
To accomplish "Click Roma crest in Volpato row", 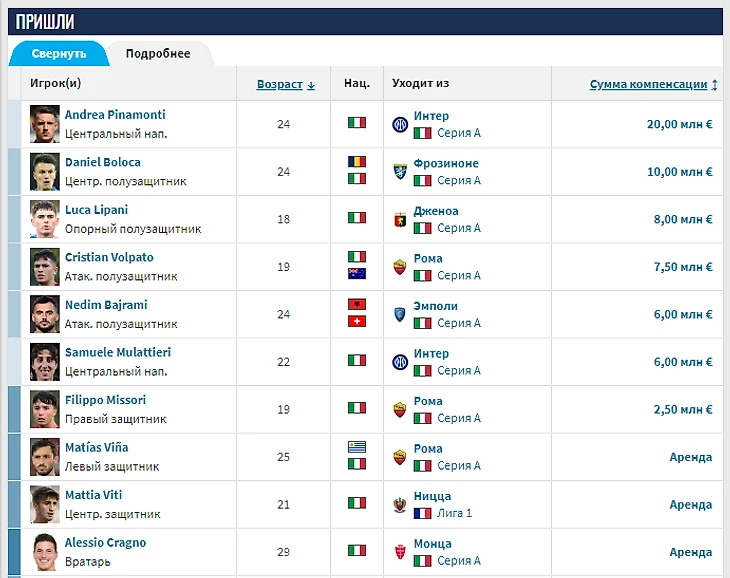I will point(400,267).
